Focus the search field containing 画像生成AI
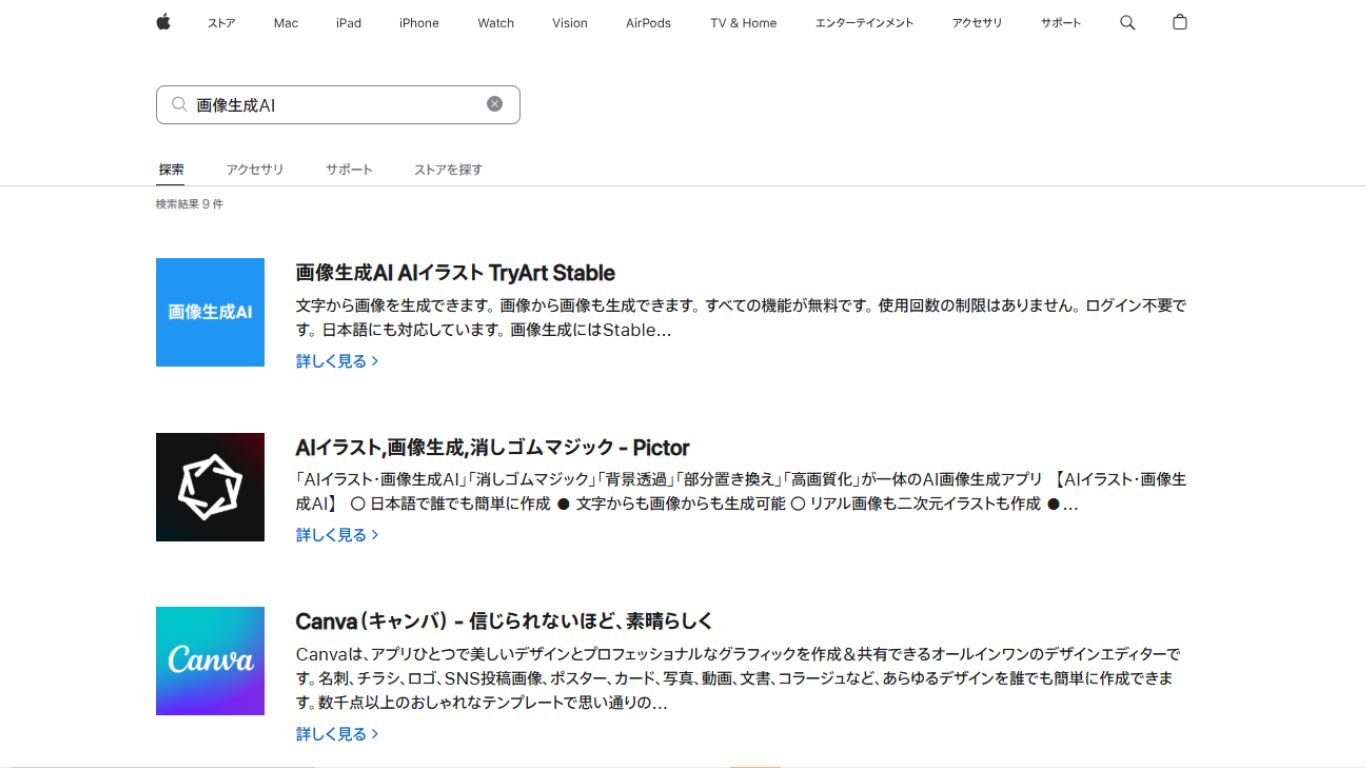The image size is (1366, 768). click(338, 105)
